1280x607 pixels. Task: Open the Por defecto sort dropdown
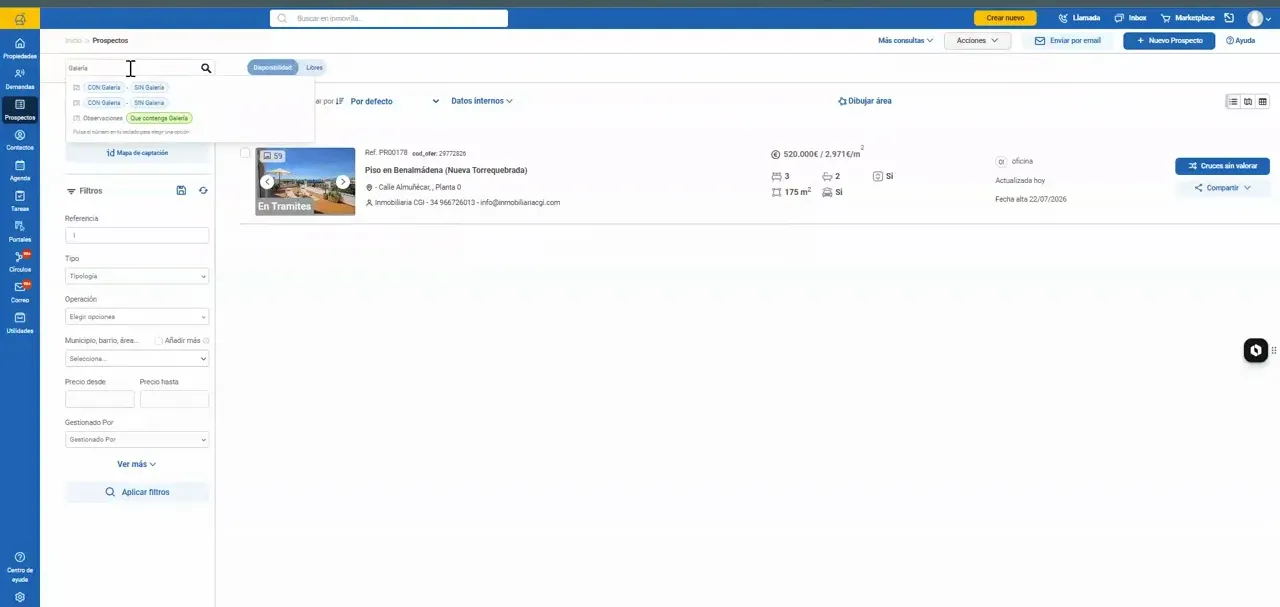(x=394, y=101)
